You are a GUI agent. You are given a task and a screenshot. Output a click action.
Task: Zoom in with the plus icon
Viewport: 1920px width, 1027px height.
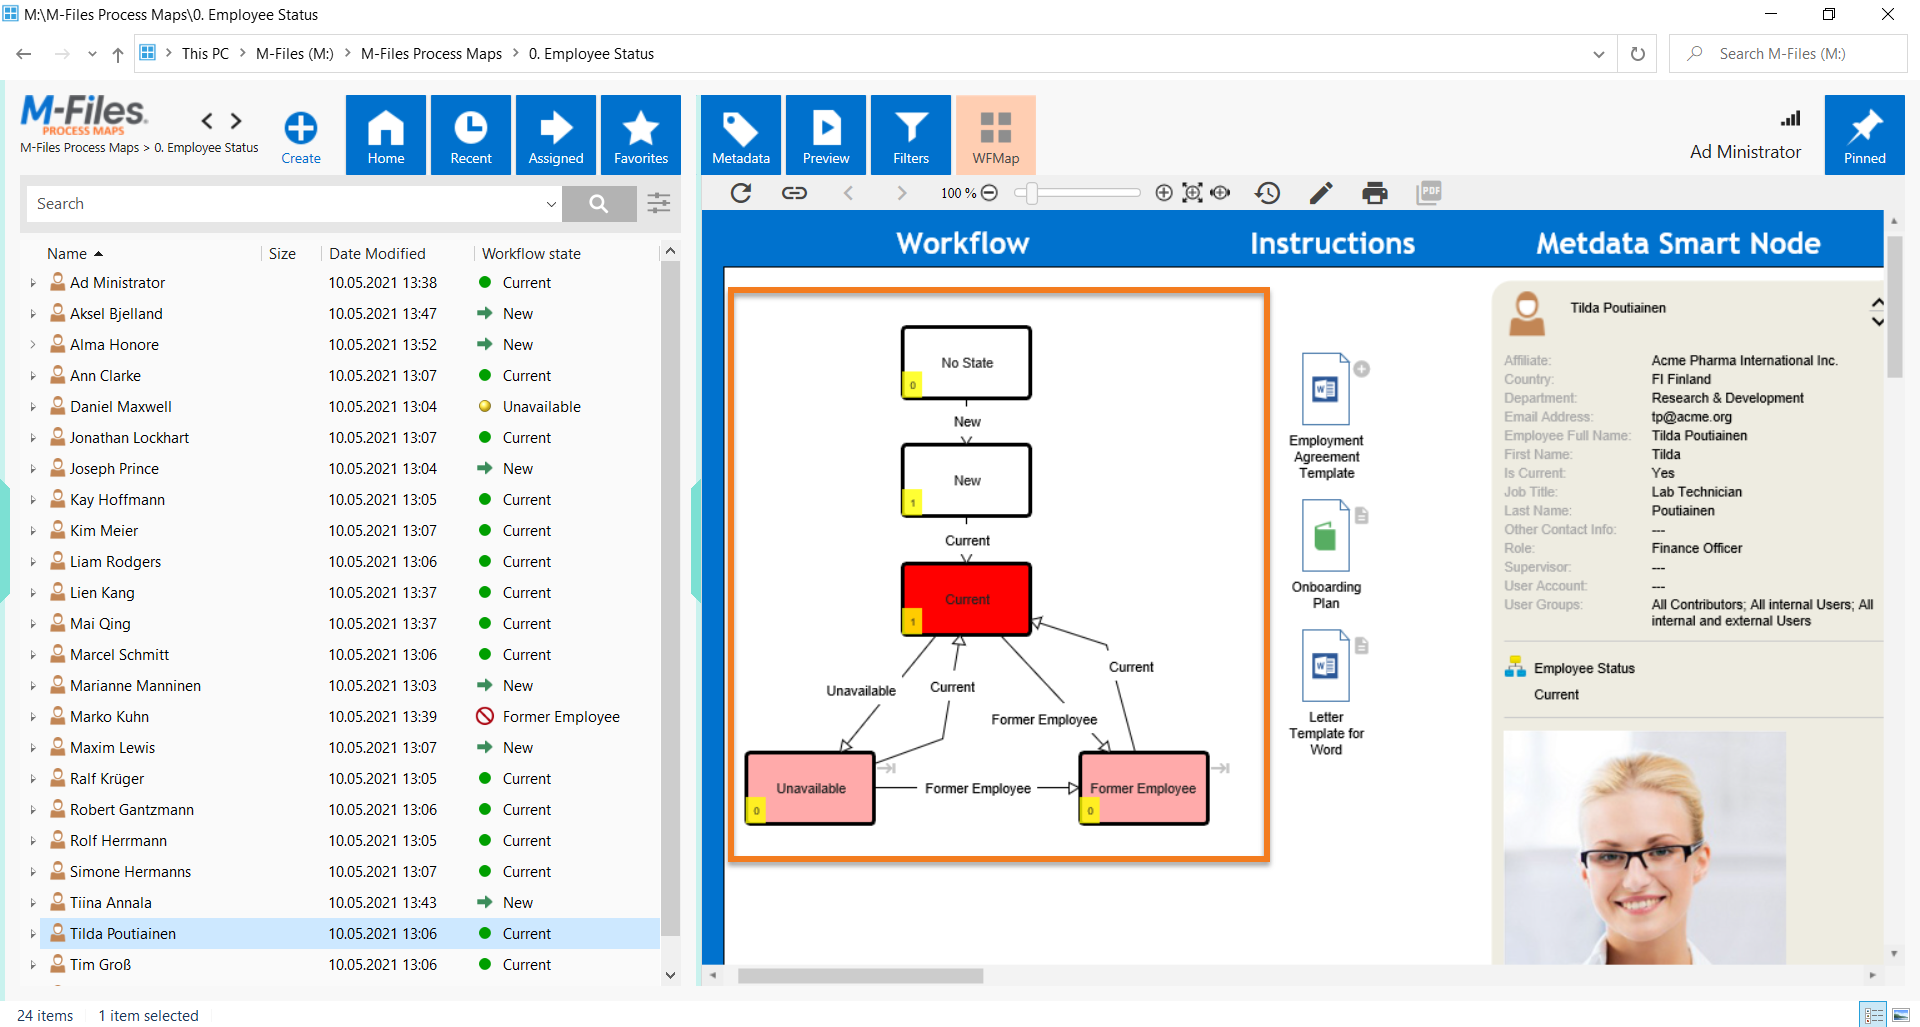tap(1163, 193)
